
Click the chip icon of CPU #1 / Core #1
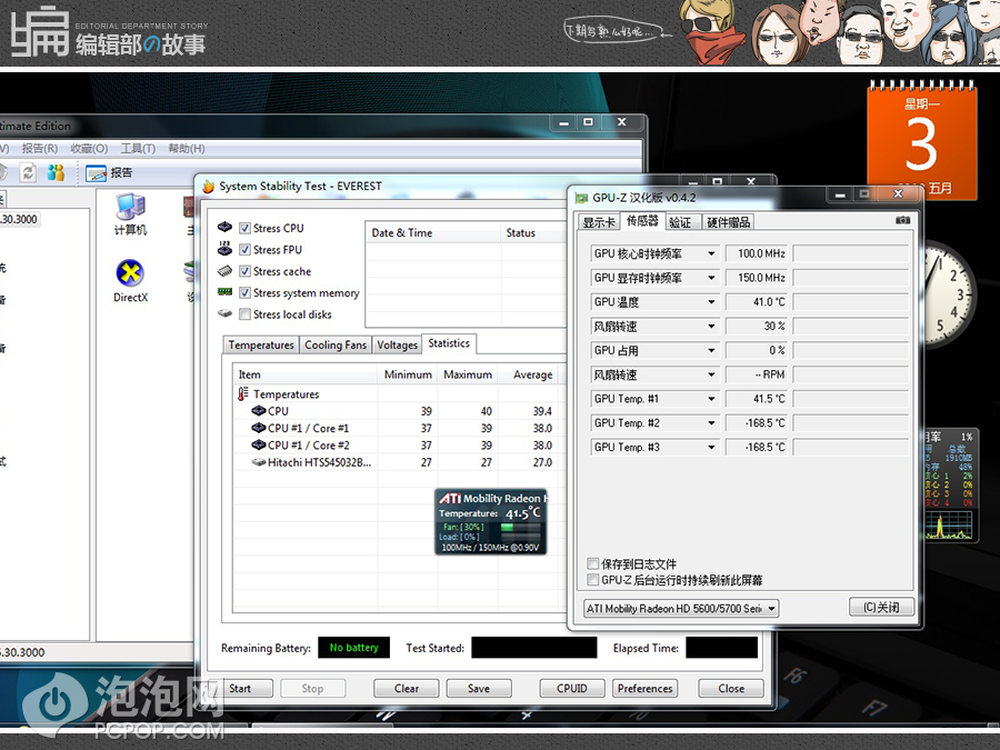258,428
